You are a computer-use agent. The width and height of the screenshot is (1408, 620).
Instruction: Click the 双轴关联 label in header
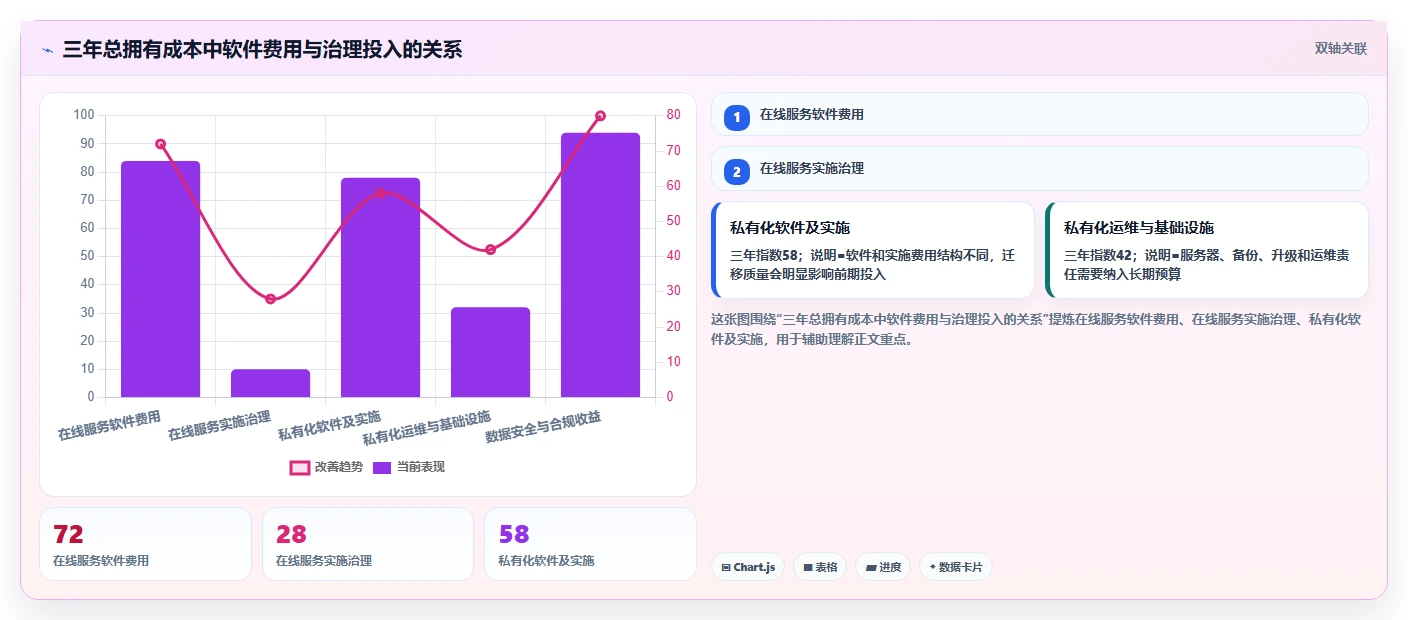(x=1340, y=48)
